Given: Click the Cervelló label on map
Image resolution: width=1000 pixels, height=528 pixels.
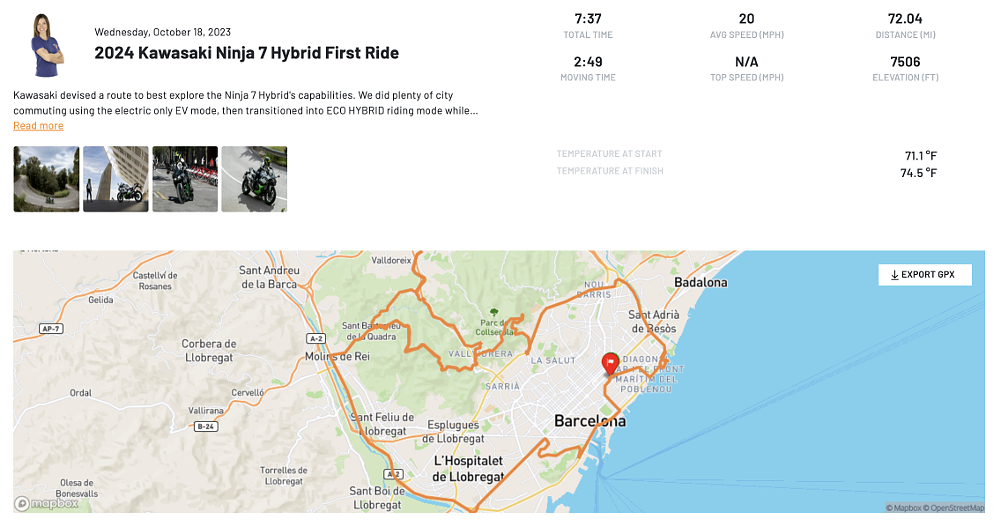Looking at the screenshot, I should pos(247,393).
